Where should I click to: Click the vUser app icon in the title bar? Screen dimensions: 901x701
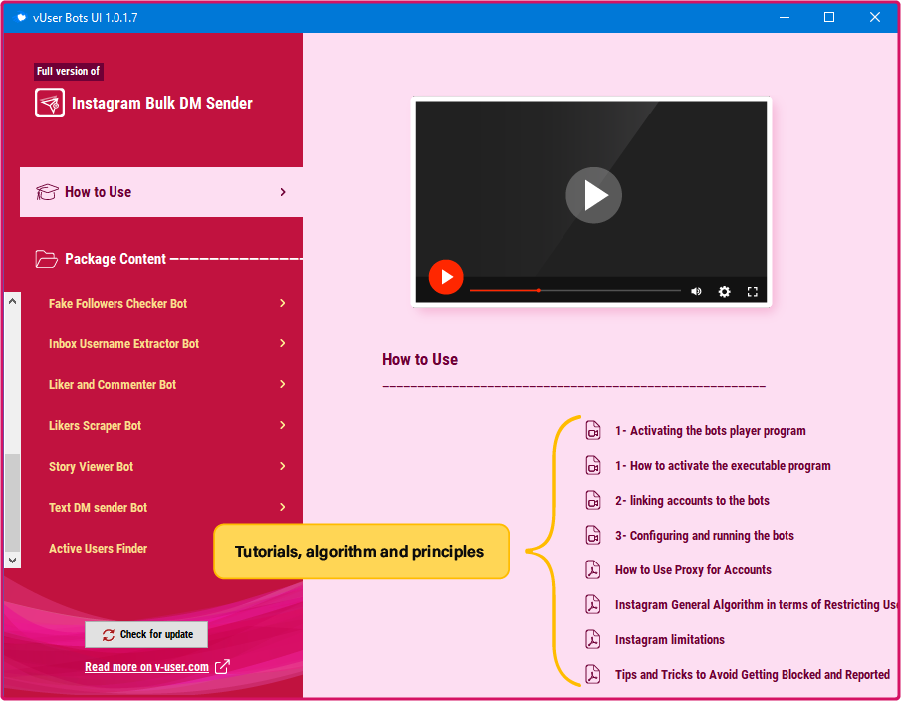click(21, 17)
